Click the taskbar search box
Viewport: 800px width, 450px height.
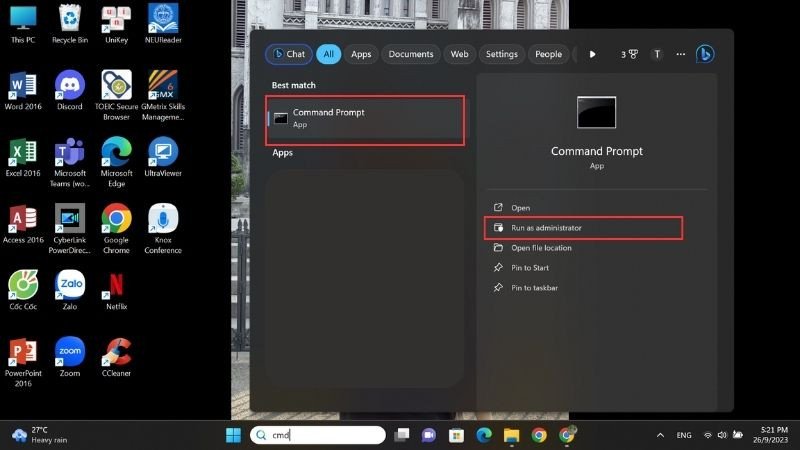(318, 435)
